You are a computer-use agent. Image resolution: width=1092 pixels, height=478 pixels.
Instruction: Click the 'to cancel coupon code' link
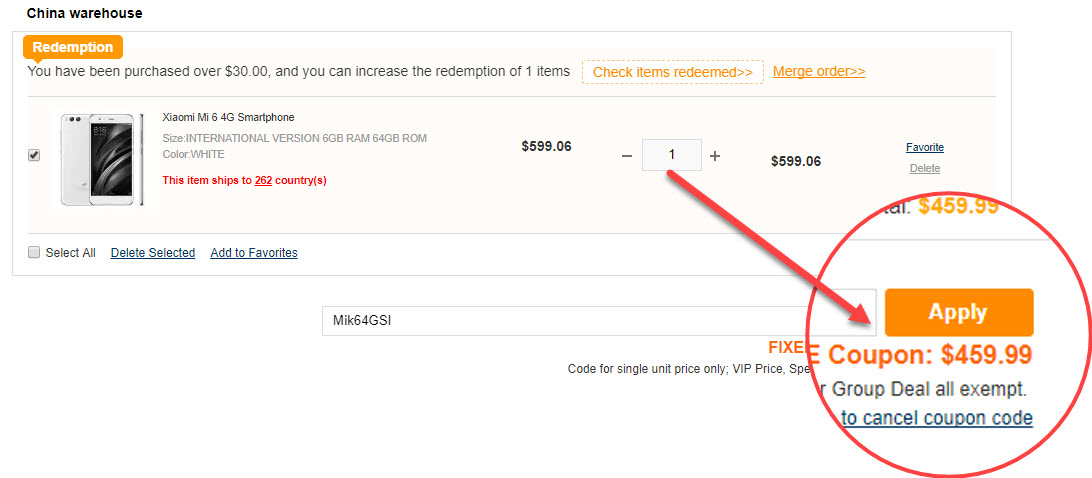pos(937,418)
